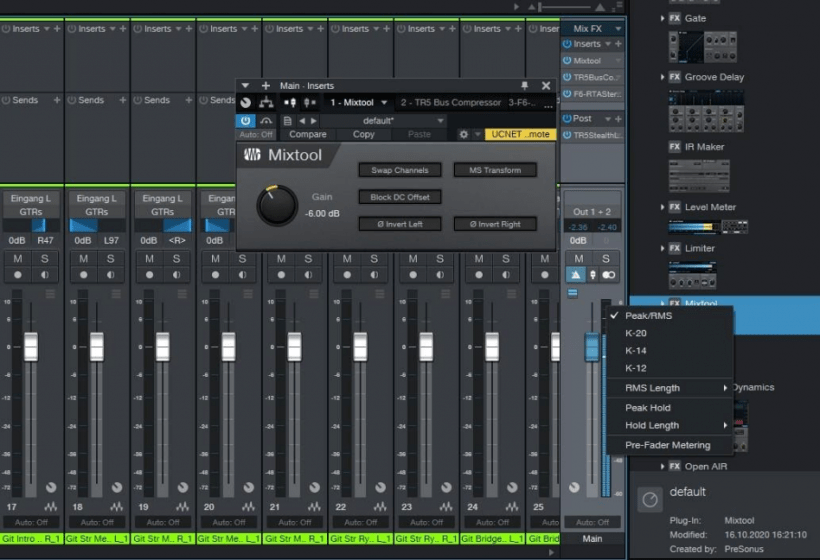The width and height of the screenshot is (820, 560).
Task: Expand the Groove Delay effect
Action: coord(663,77)
